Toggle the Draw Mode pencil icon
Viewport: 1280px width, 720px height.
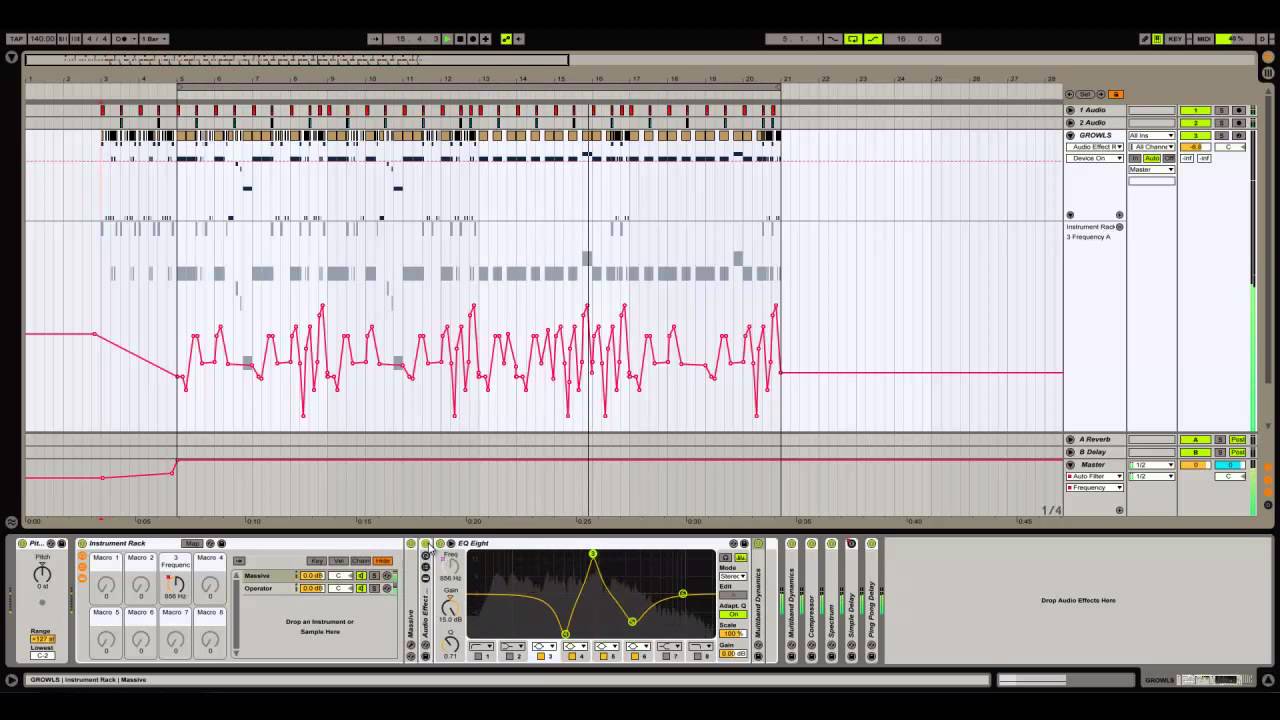click(1145, 39)
